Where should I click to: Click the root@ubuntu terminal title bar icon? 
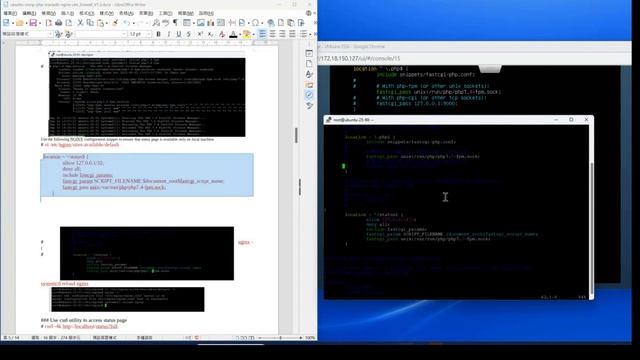coord(329,120)
